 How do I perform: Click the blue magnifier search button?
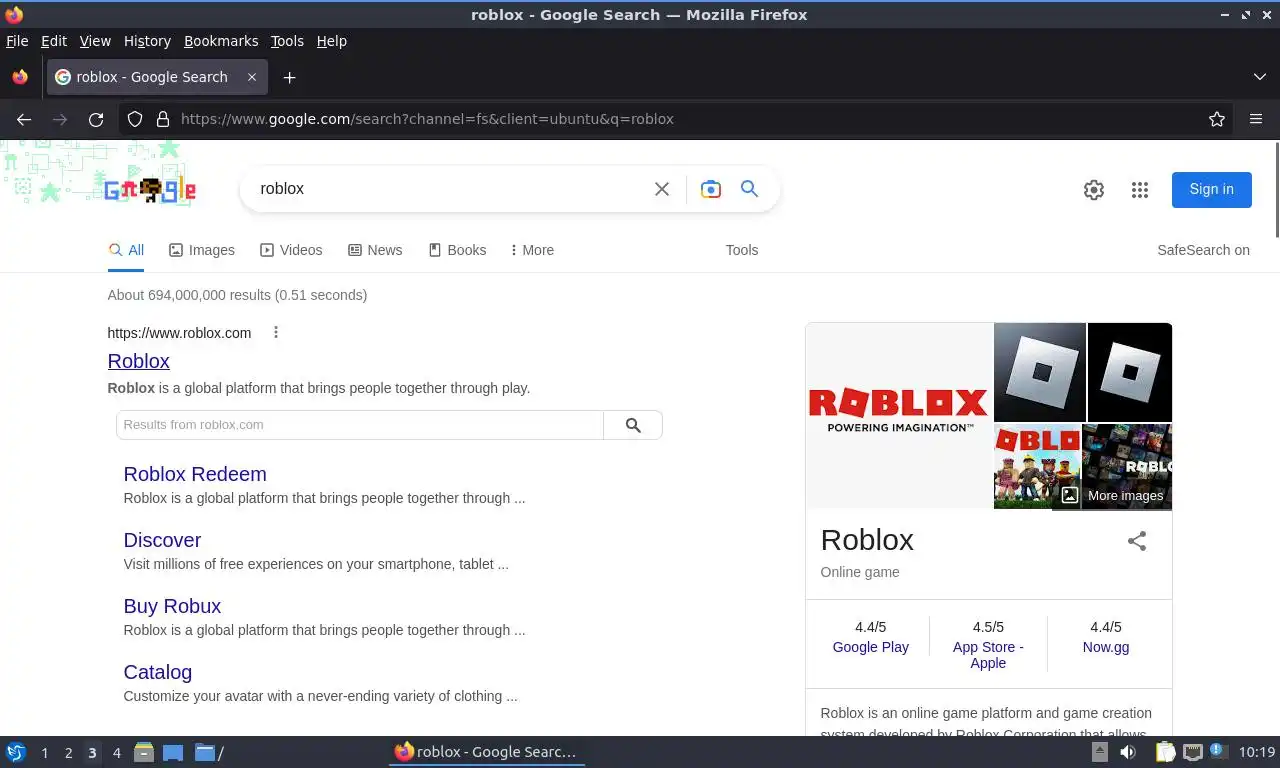click(x=749, y=188)
